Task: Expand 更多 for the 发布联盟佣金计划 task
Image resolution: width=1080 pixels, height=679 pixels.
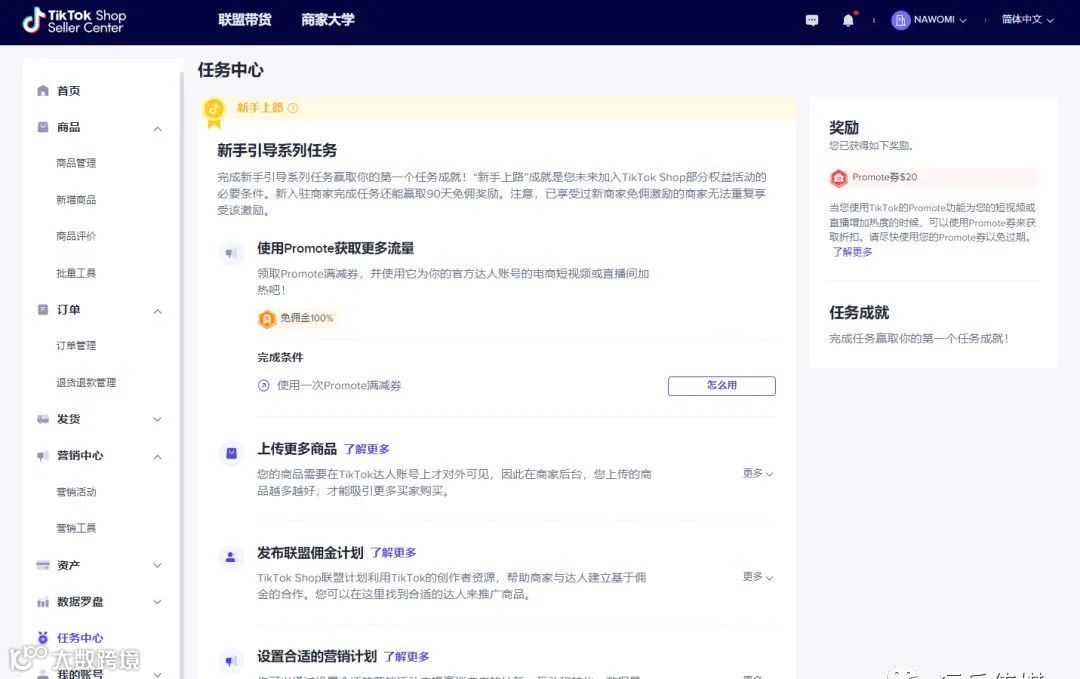Action: 758,576
